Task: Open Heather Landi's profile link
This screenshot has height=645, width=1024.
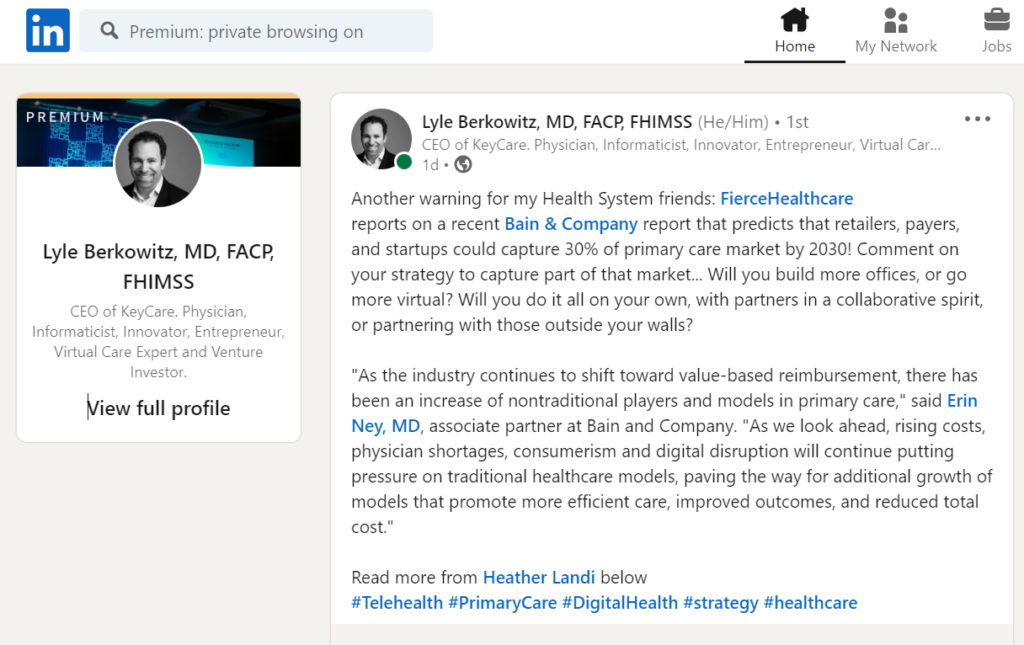Action: pyautogui.click(x=540, y=577)
